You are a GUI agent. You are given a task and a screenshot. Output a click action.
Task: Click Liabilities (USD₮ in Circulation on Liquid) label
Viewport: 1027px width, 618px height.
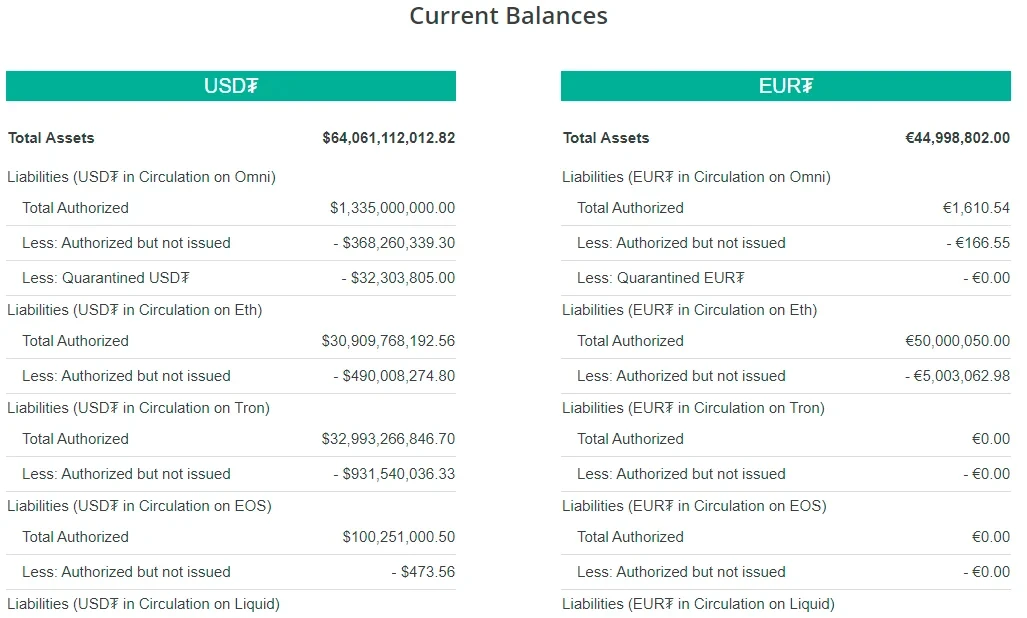[143, 604]
